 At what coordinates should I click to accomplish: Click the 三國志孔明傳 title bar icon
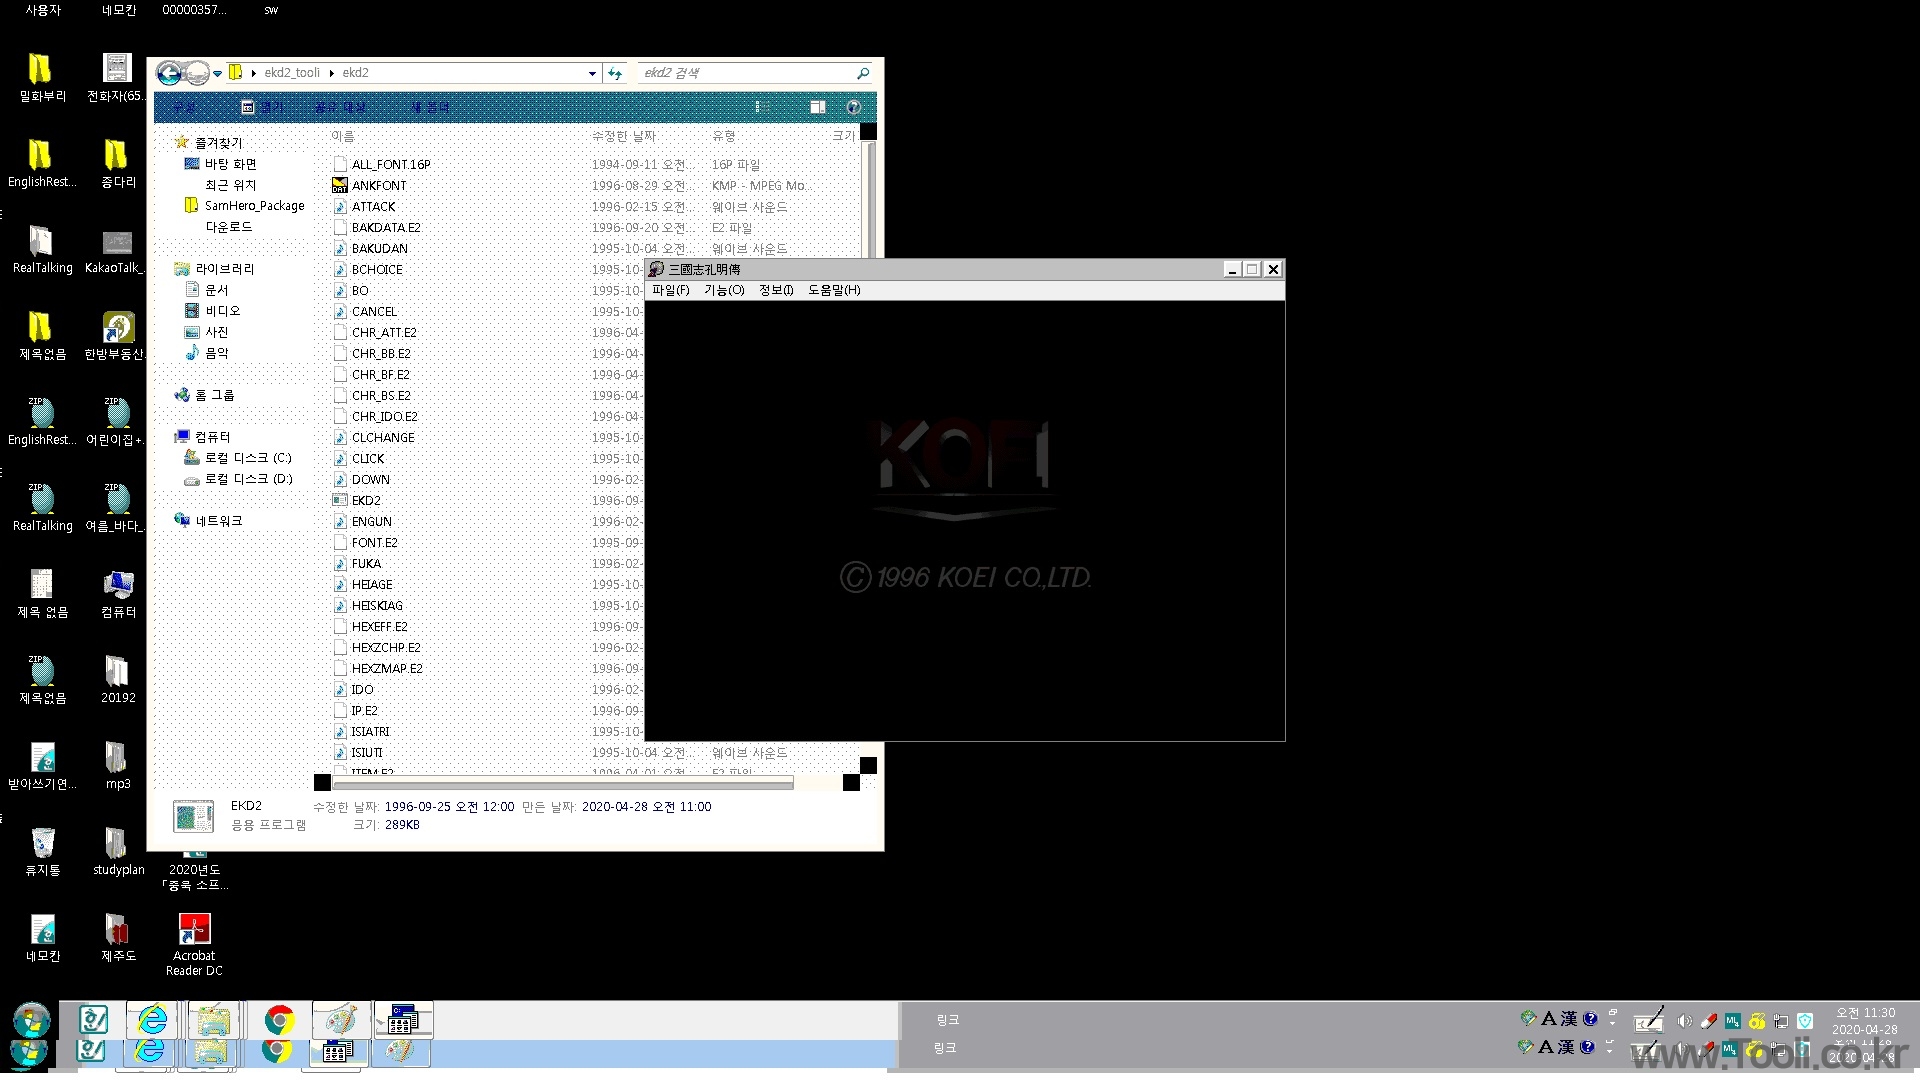pyautogui.click(x=656, y=269)
